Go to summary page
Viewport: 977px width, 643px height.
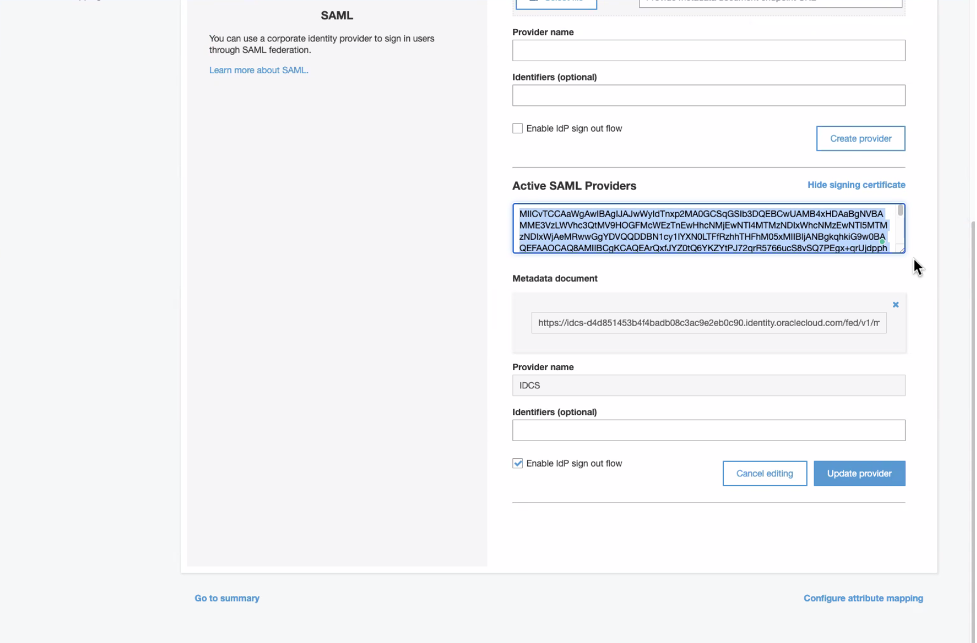pyautogui.click(x=227, y=598)
